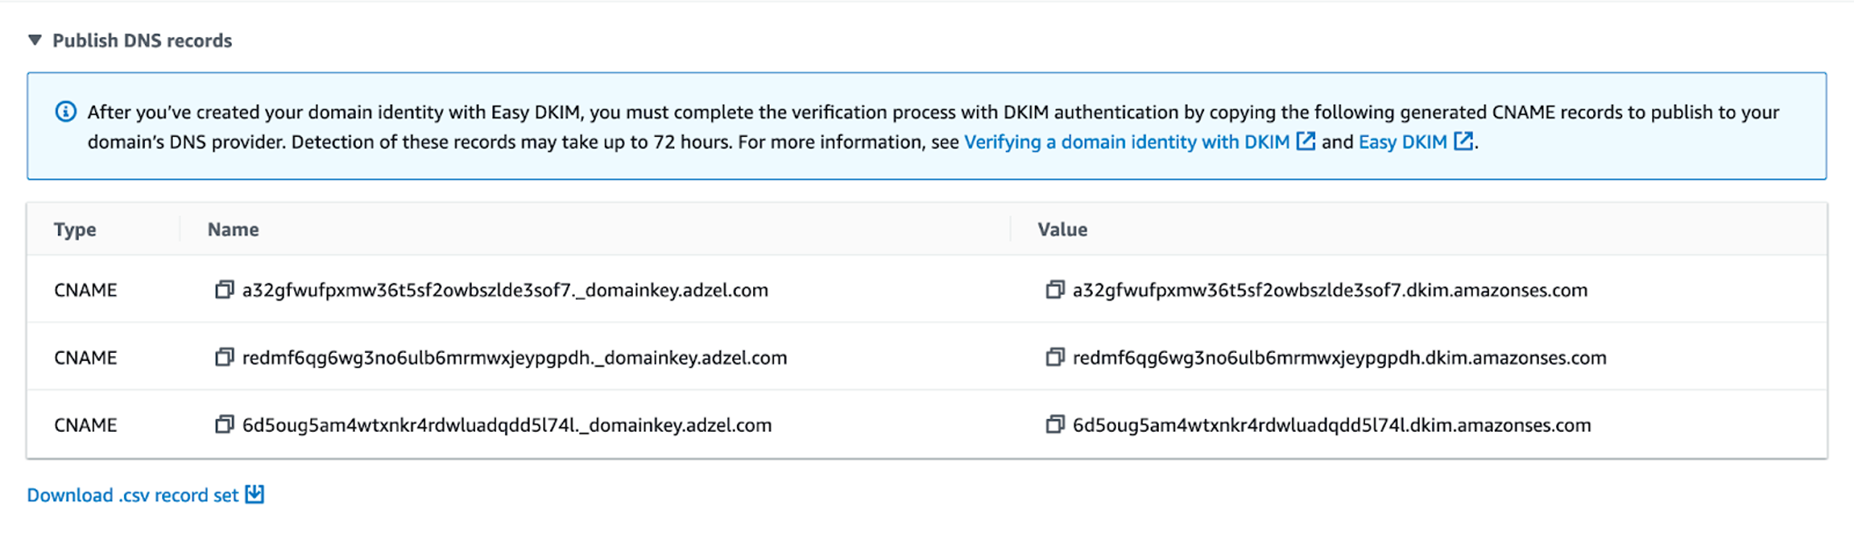This screenshot has height=535, width=1854.
Task: Click external-link icon beside Easy DKIM
Action: point(1463,142)
